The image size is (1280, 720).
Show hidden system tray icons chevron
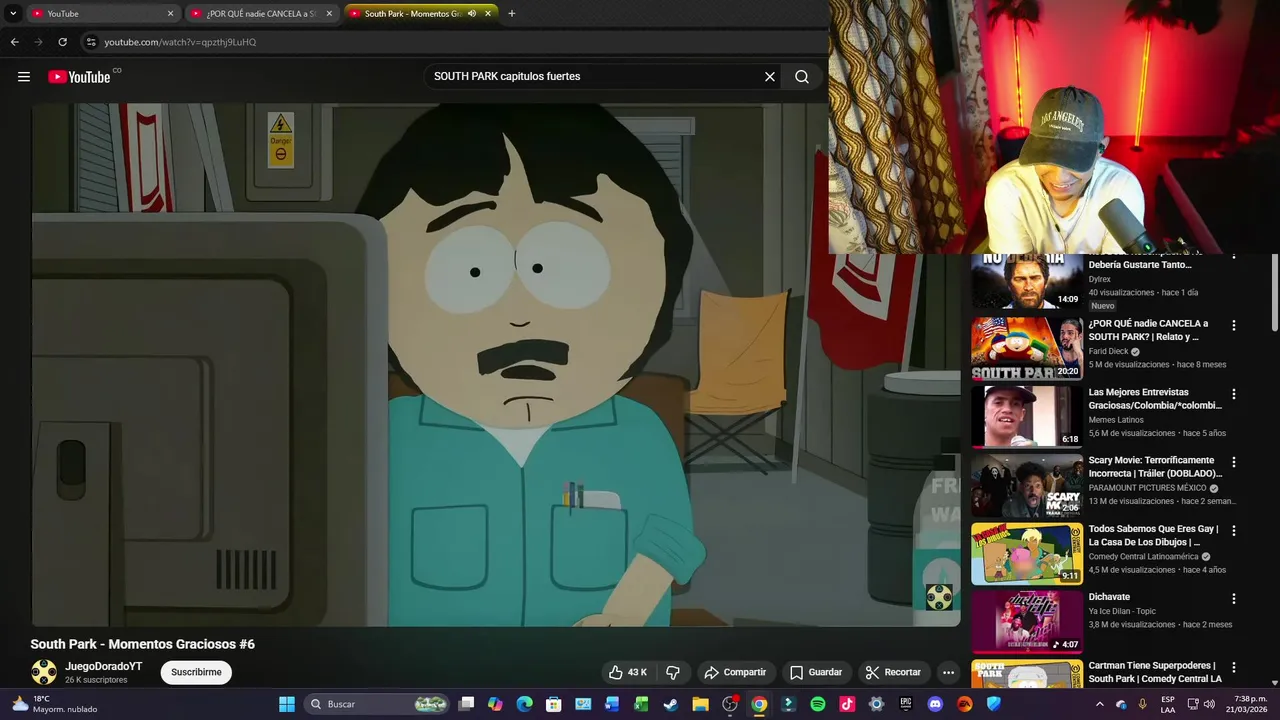pyautogui.click(x=1100, y=704)
